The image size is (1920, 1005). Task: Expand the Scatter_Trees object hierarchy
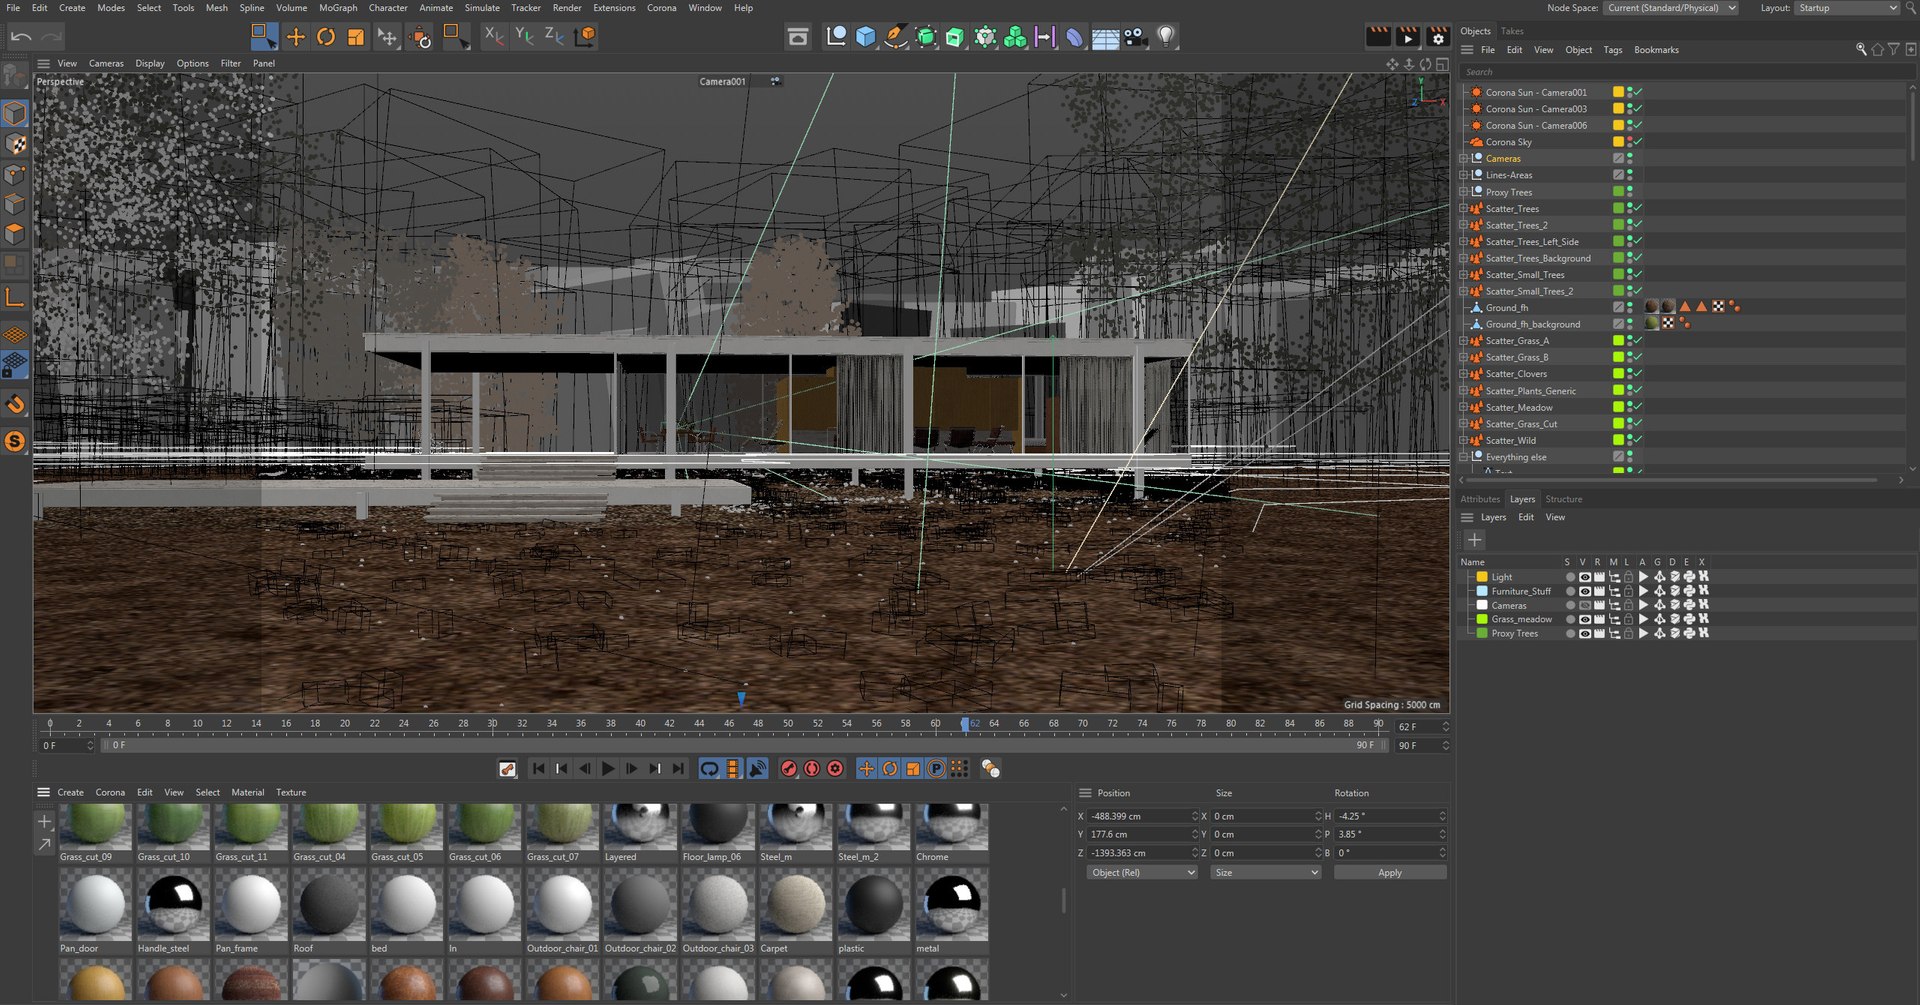1463,209
